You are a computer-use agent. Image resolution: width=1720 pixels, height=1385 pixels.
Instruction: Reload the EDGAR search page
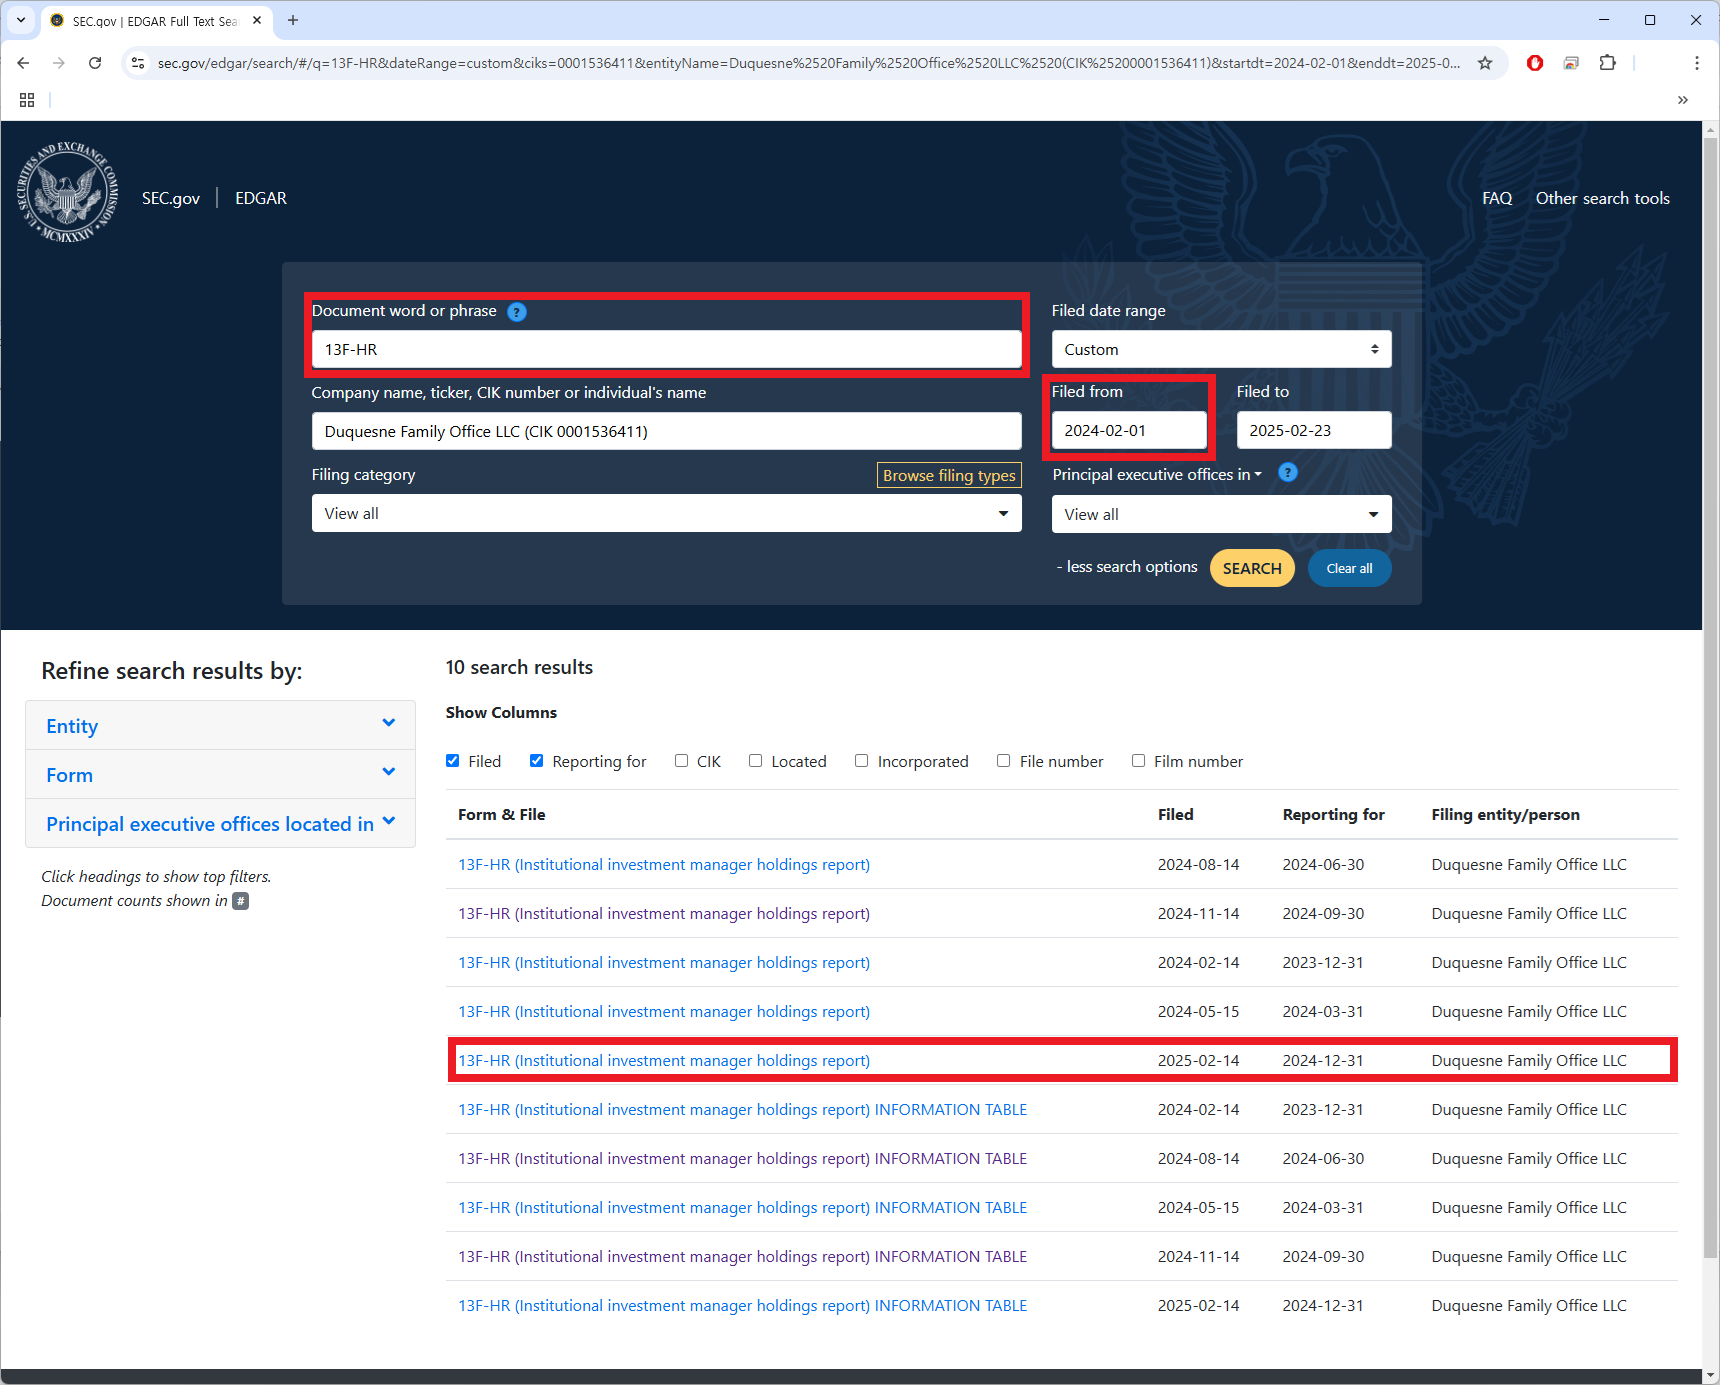(95, 63)
